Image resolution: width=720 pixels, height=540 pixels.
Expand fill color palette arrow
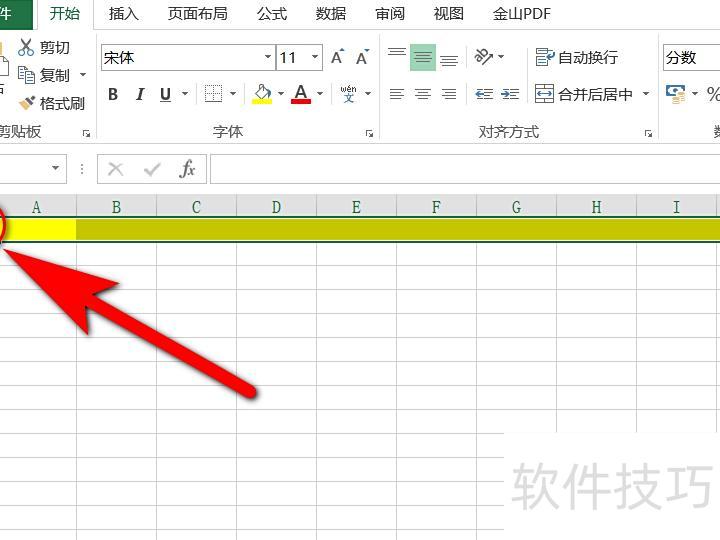click(281, 94)
